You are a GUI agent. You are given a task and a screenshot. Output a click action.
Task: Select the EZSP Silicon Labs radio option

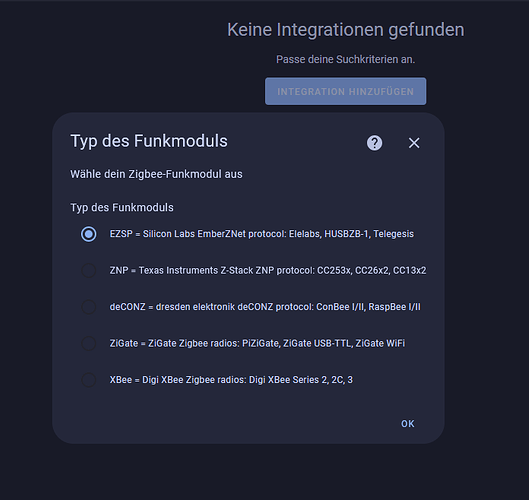(89, 234)
